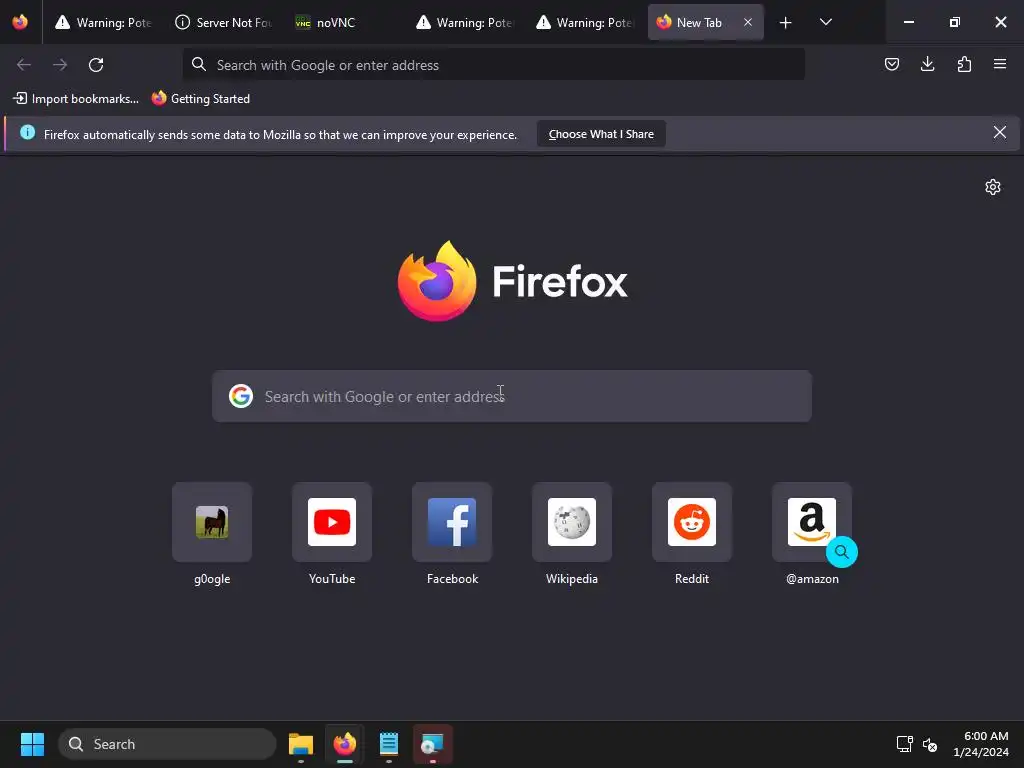Switch to the noVNC tab
This screenshot has width=1024, height=768.
coord(344,22)
